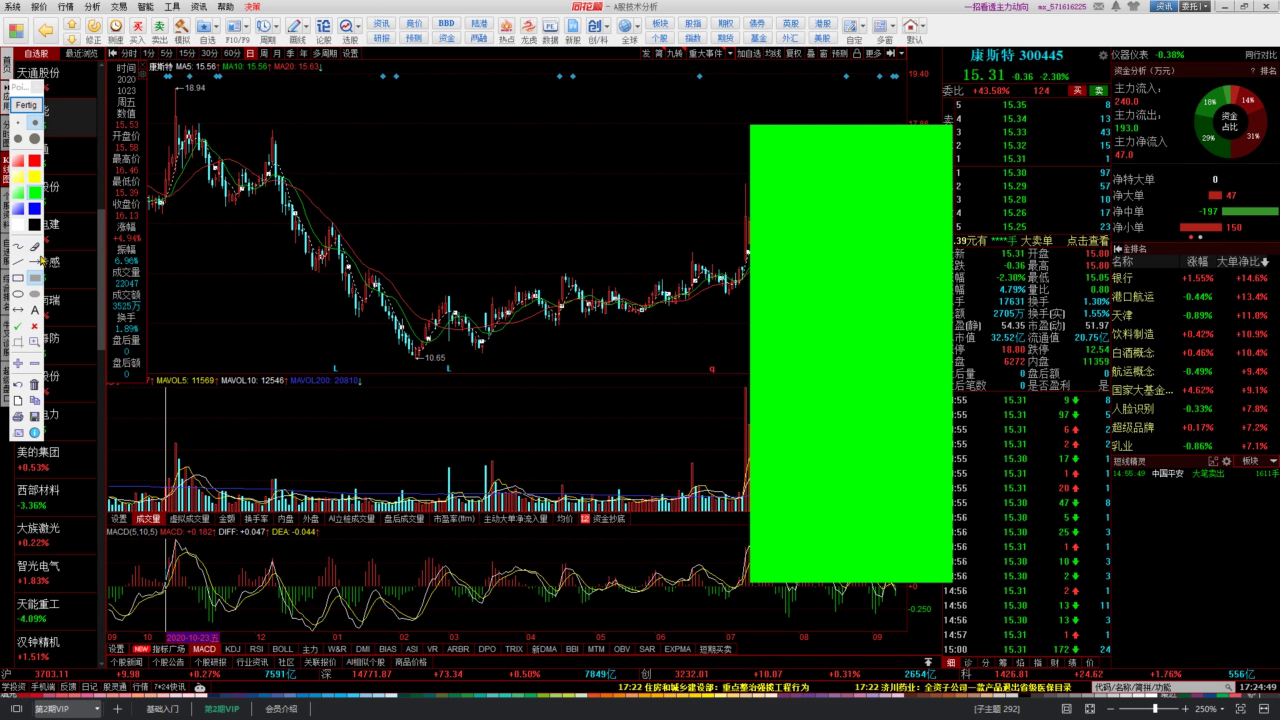
Task: Expand the 选股 stock picker dropdown arrow
Action: coord(358,25)
